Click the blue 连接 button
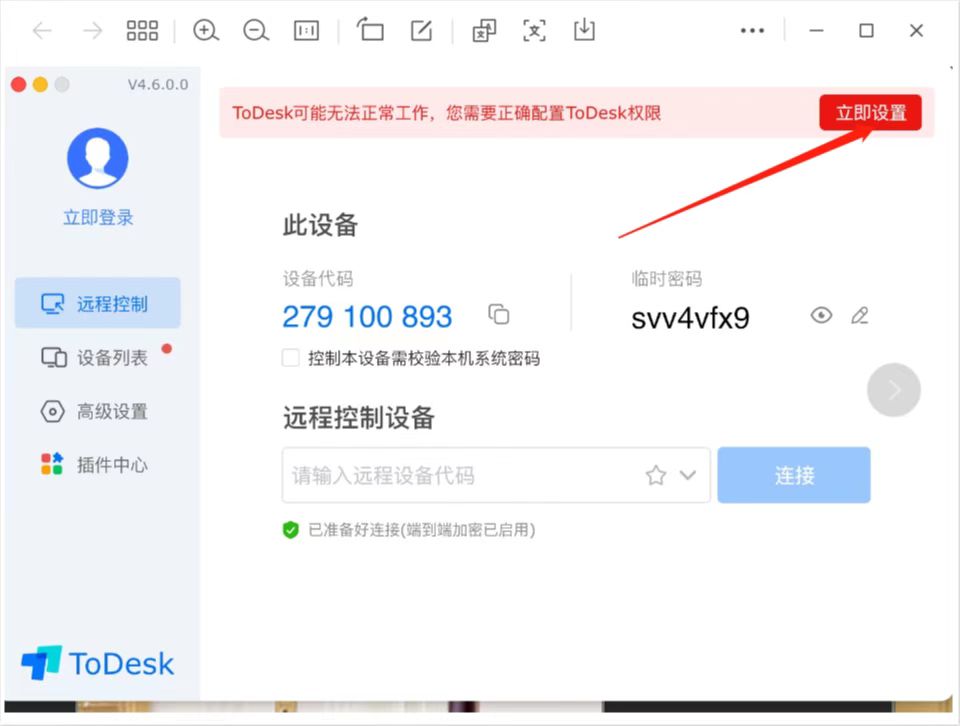This screenshot has width=960, height=726. 793,475
